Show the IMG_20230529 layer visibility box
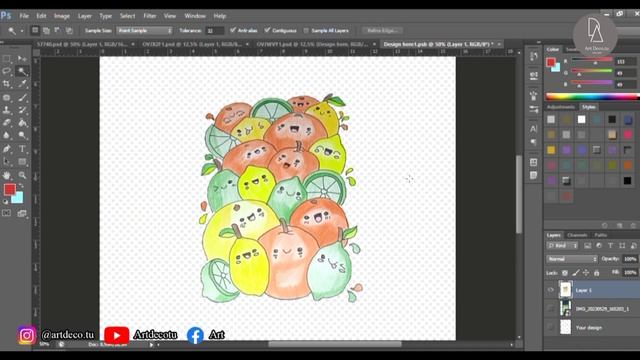 point(551,309)
